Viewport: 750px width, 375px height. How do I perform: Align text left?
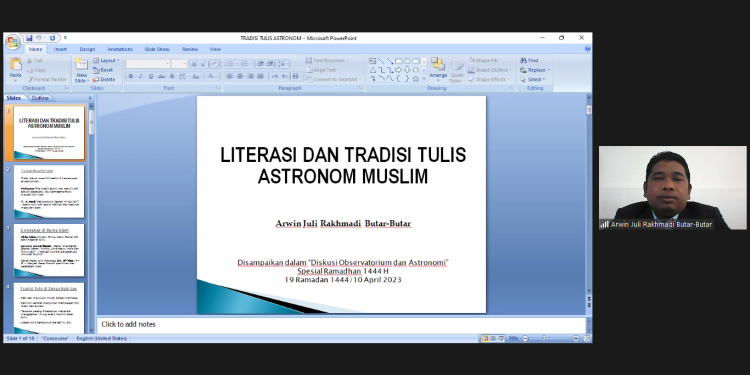(230, 77)
